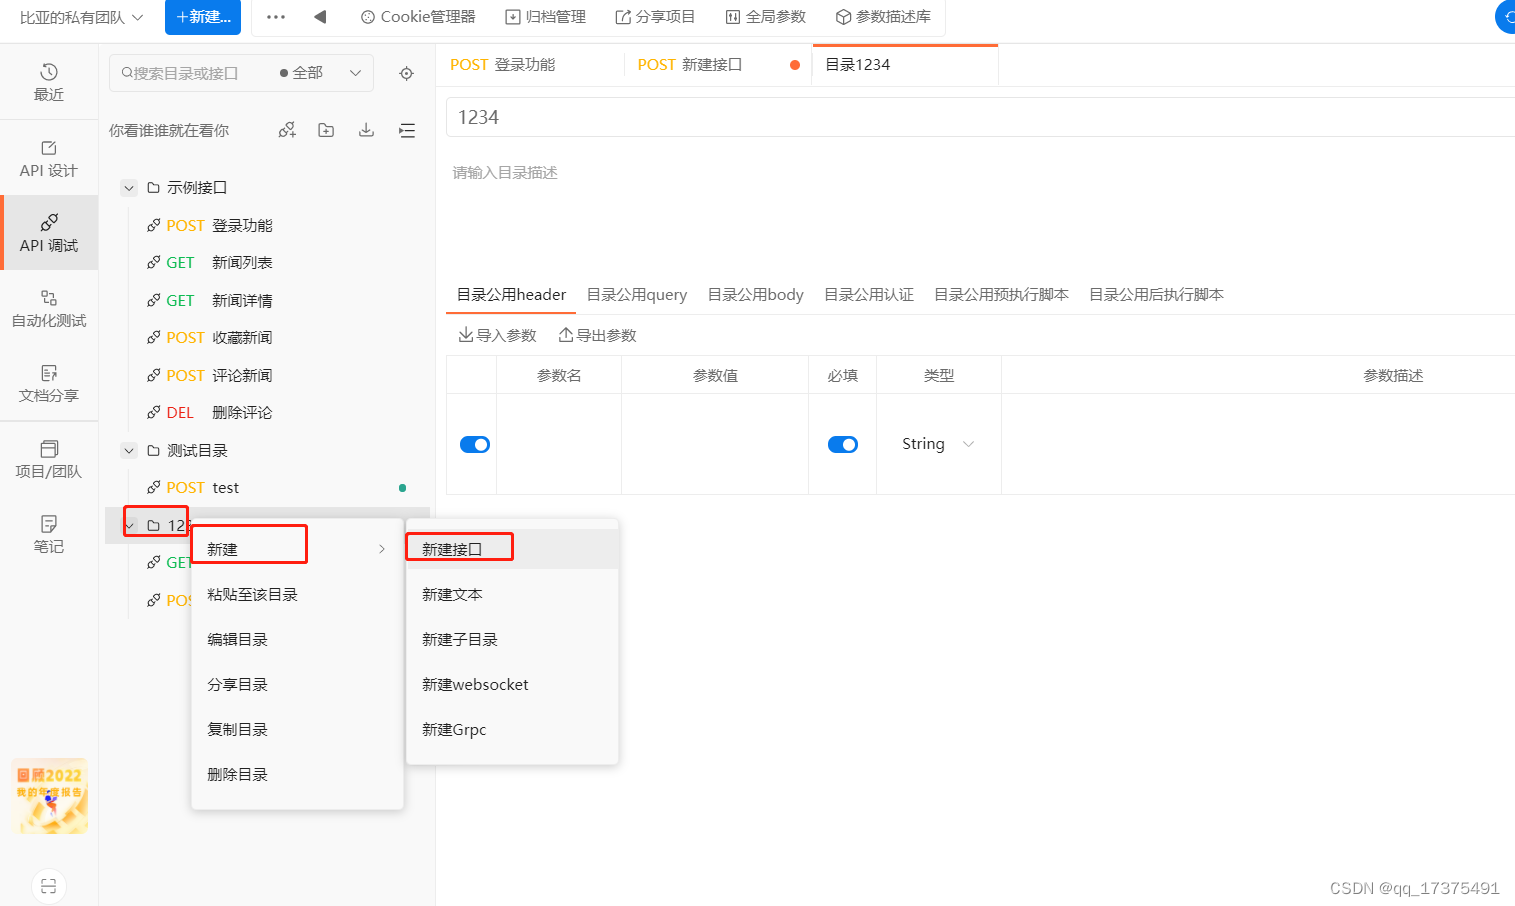Disable the 必填 switch in the header row
The image size is (1515, 906).
pos(843,444)
